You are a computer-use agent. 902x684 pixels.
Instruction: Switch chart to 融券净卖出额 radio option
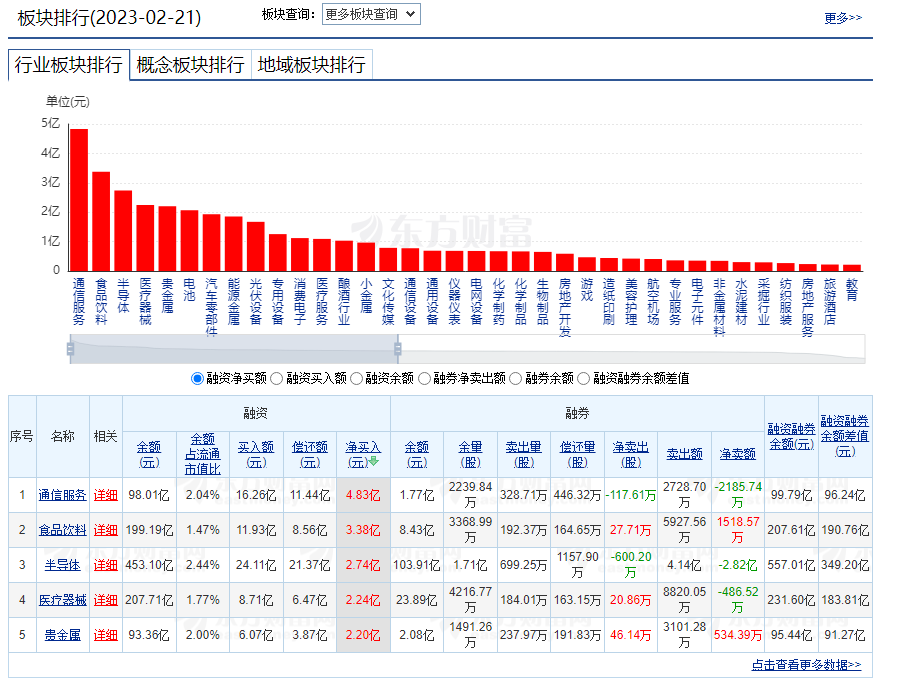click(x=424, y=379)
